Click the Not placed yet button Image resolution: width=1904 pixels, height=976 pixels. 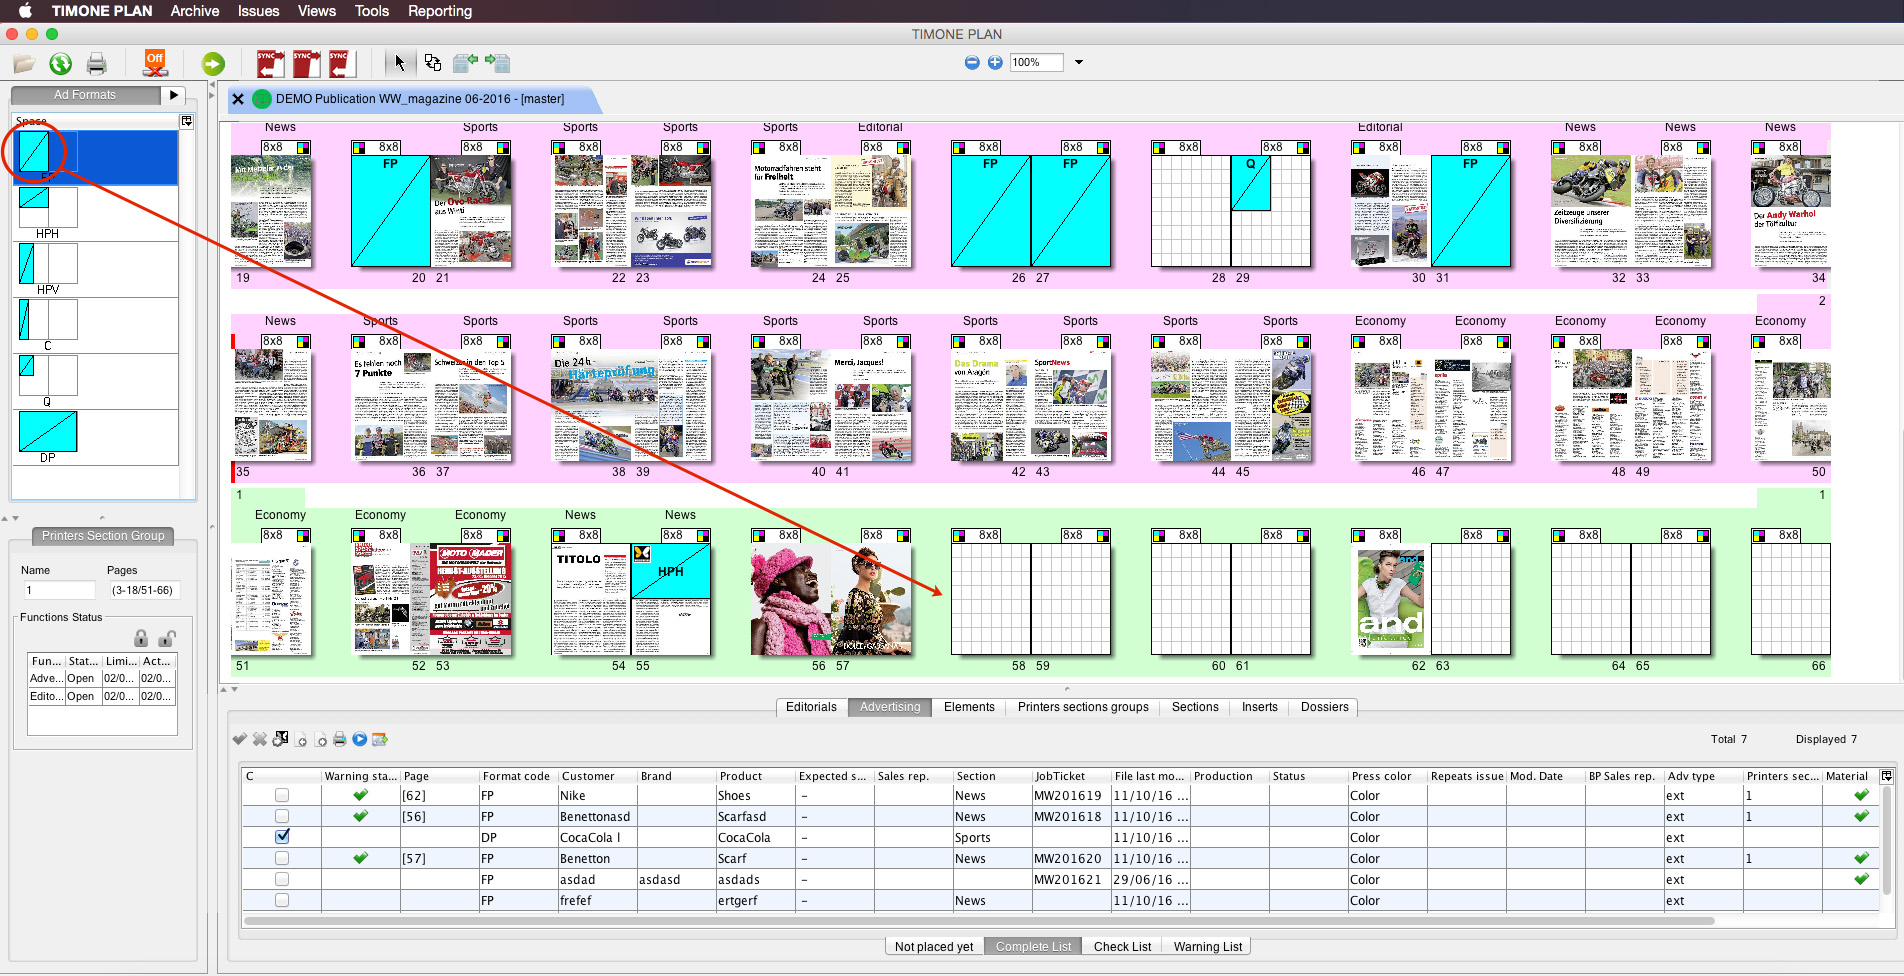tap(934, 947)
